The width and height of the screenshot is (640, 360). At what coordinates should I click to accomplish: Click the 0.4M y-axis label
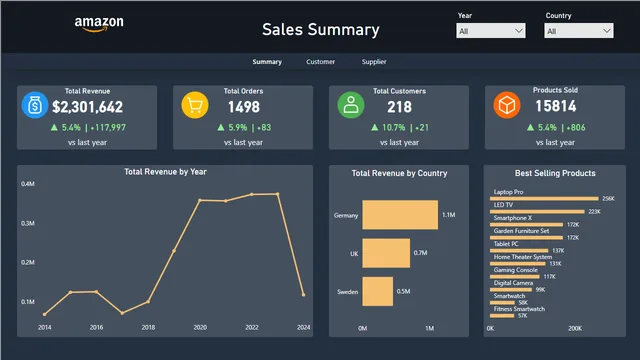tap(28, 184)
